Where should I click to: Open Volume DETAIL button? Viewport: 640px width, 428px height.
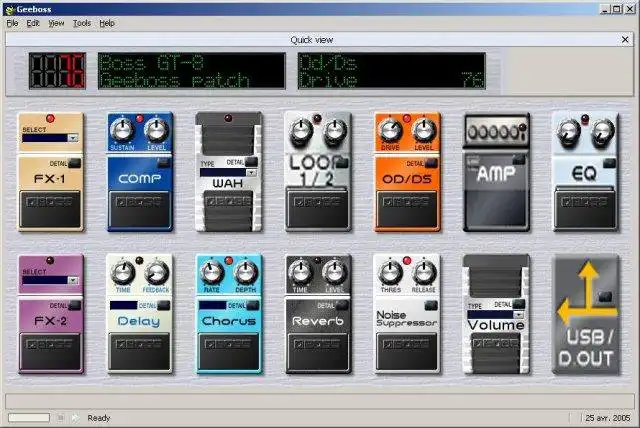point(519,304)
